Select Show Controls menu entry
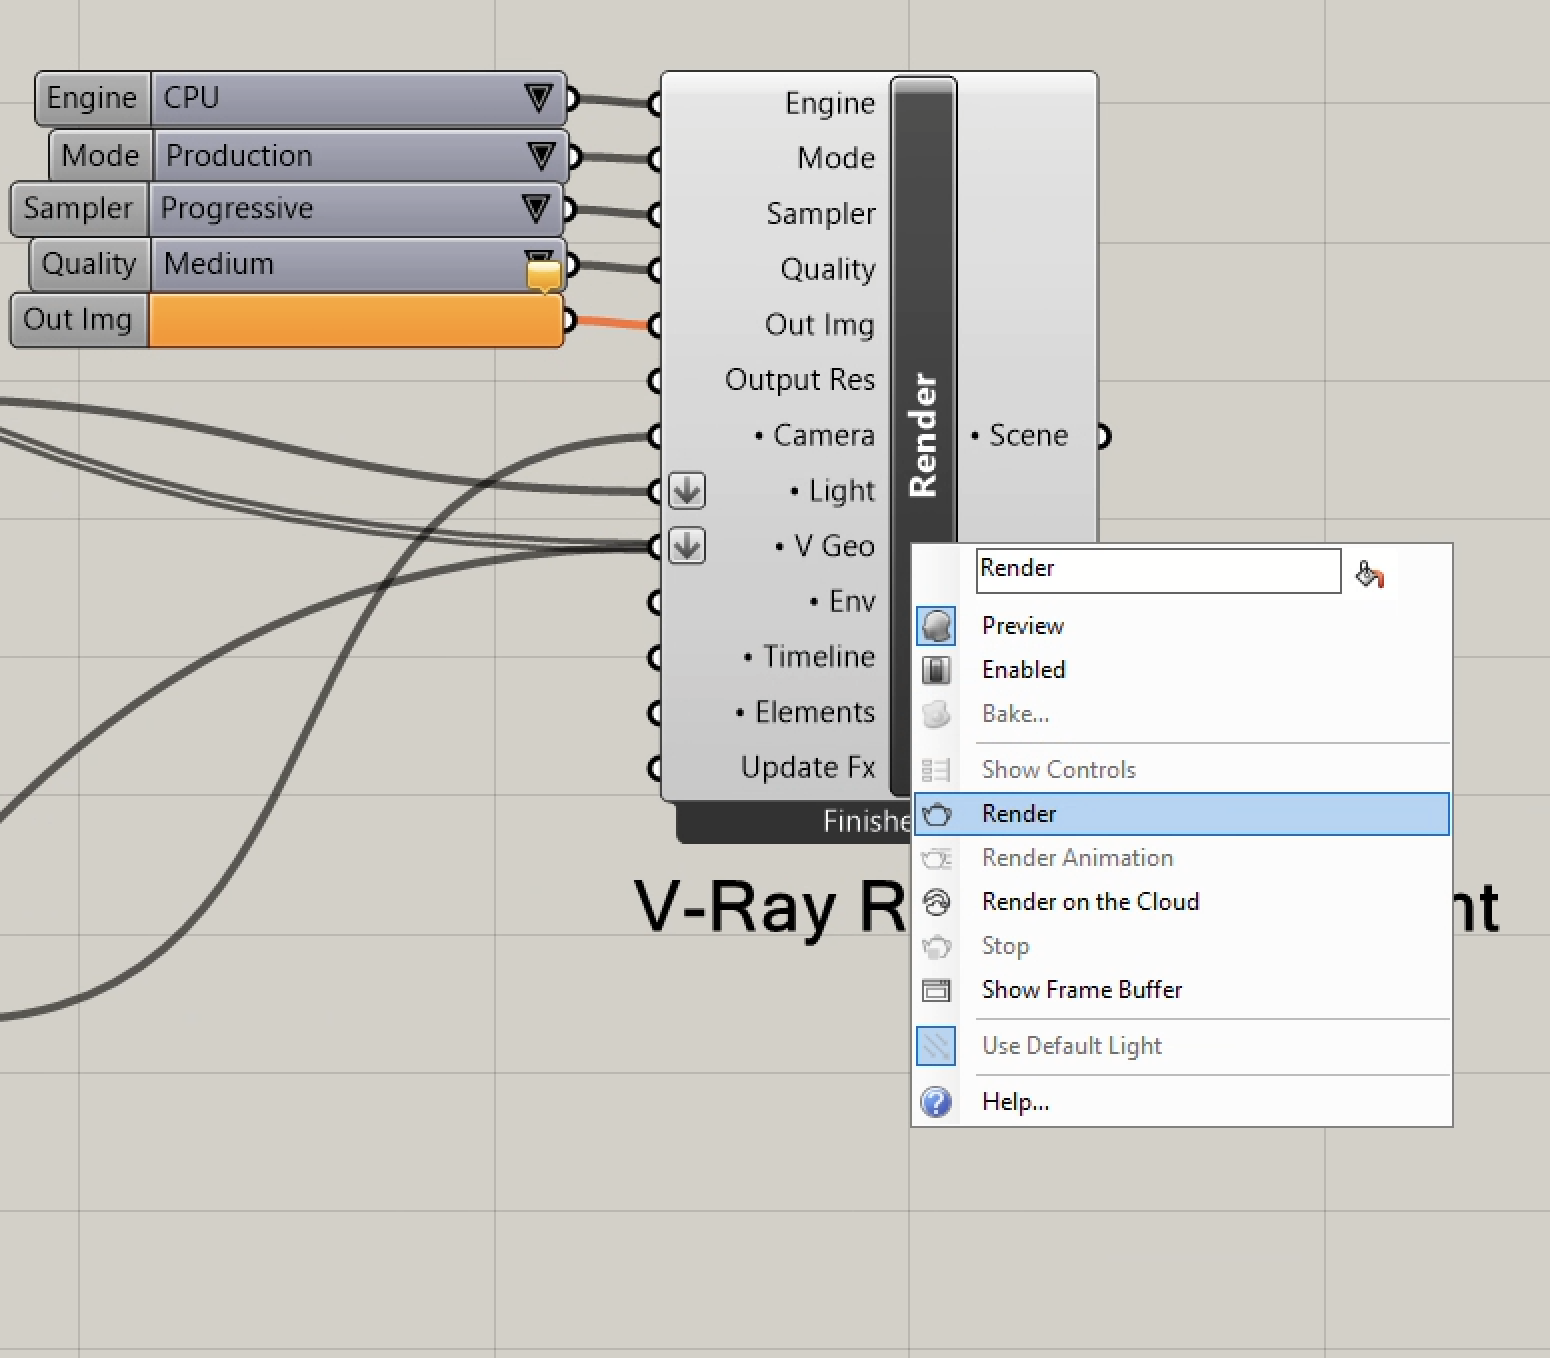 (x=1182, y=770)
